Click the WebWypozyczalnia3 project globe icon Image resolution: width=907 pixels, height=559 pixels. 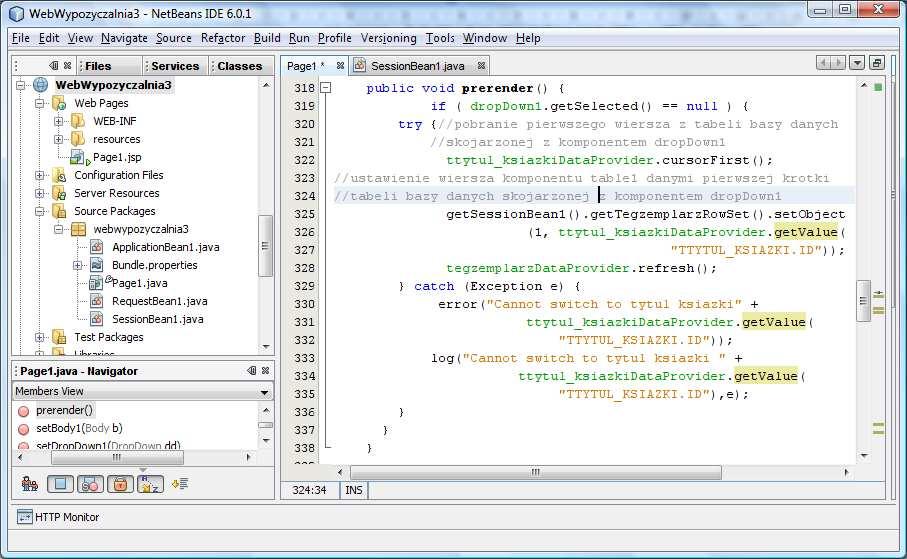(40, 85)
